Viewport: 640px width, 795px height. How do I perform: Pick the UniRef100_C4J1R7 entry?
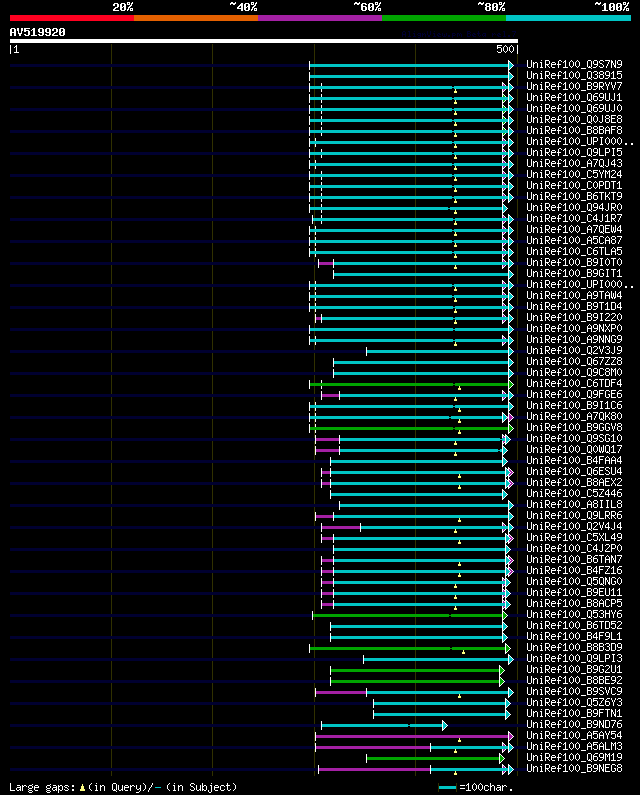574,219
